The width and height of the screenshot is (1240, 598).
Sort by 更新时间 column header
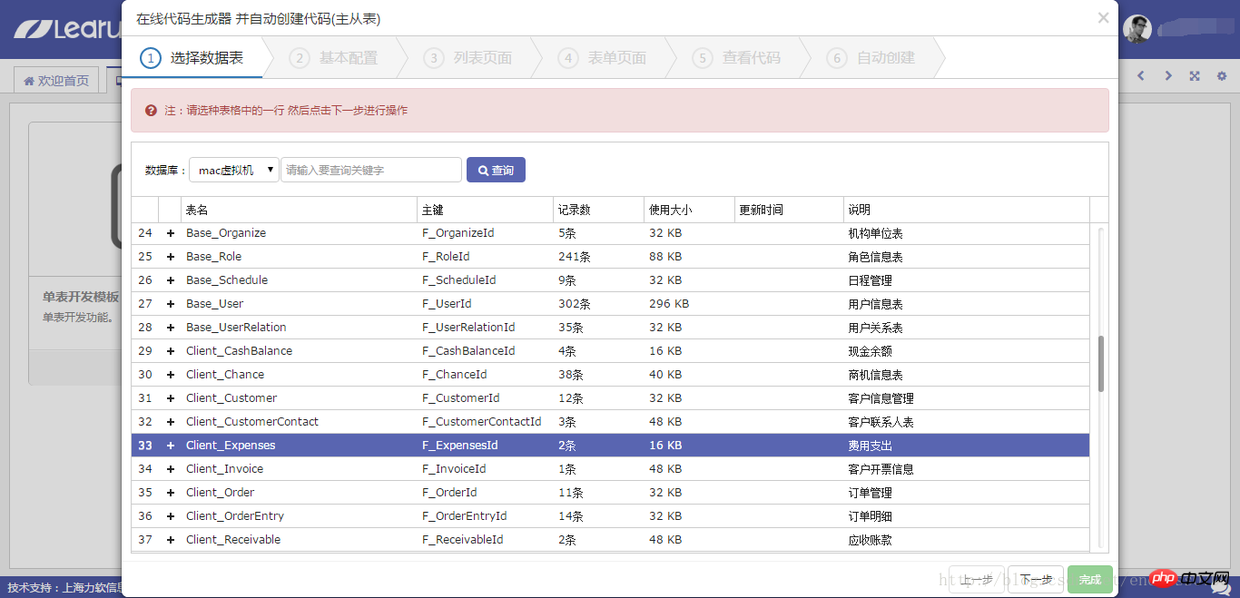click(789, 210)
